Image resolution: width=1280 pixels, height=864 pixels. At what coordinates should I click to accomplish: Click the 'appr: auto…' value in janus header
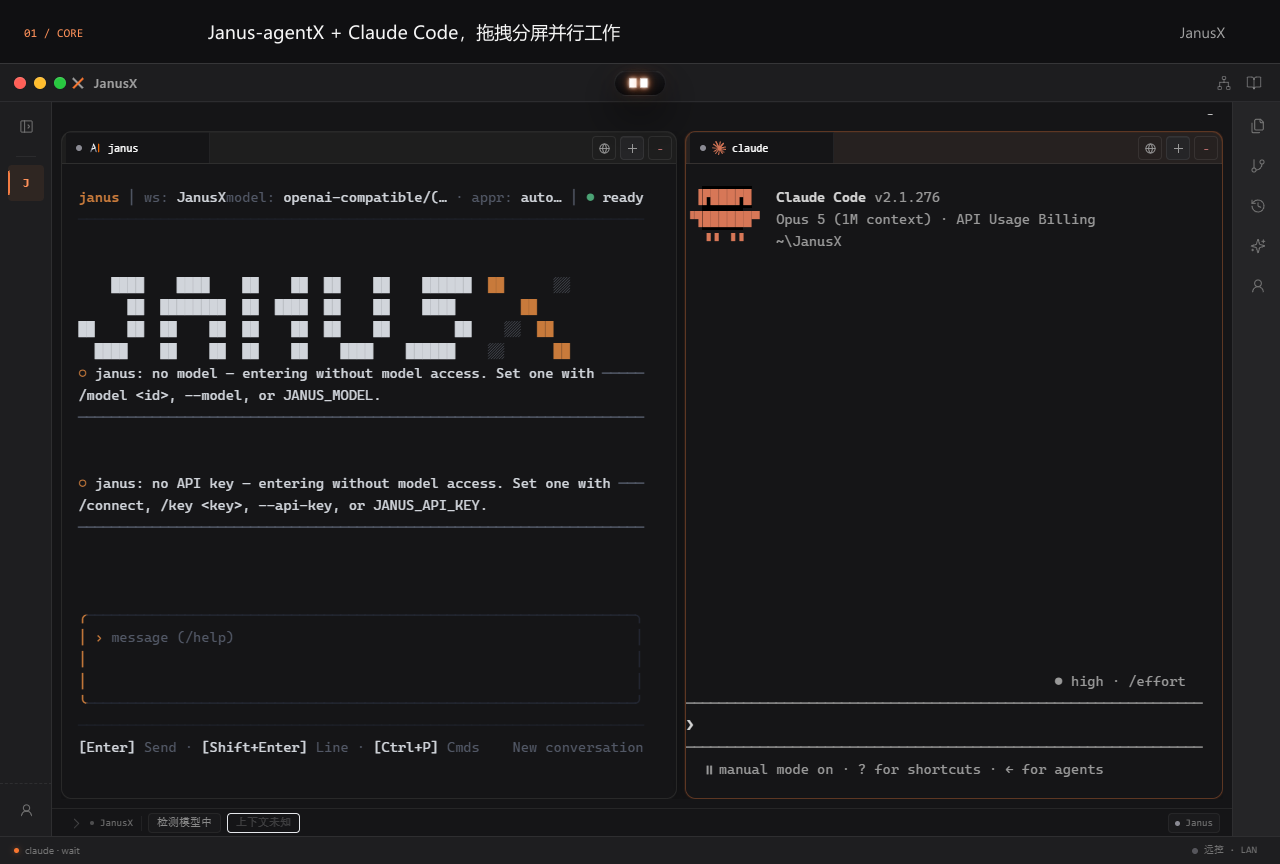pos(517,197)
